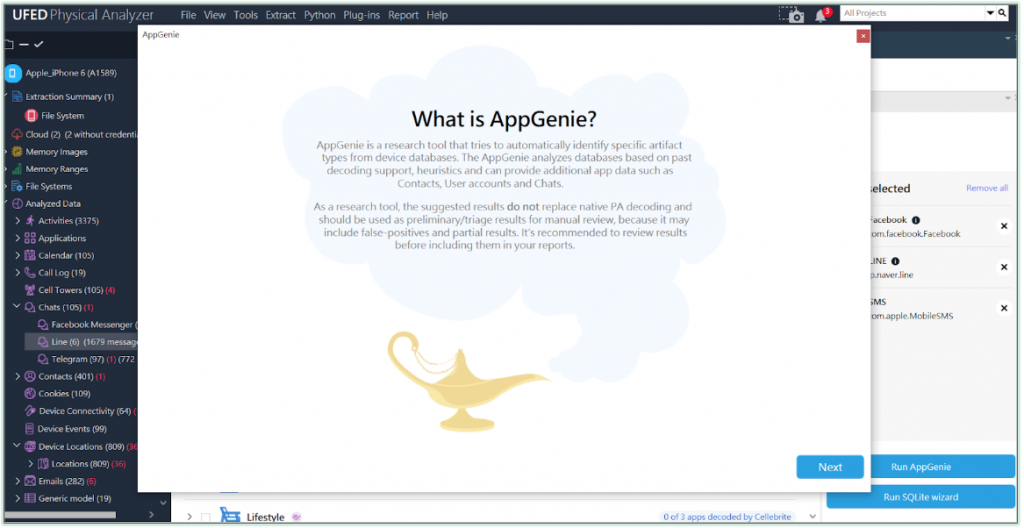The width and height of the screenshot is (1024, 528).
Task: Open the Tools menu
Action: (x=246, y=15)
